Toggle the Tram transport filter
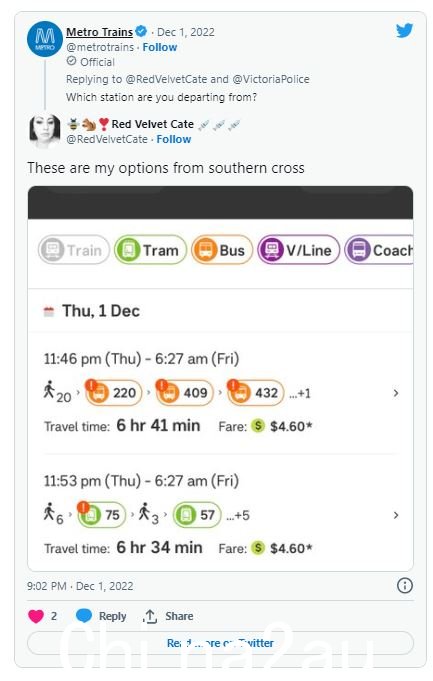This screenshot has width=433, height=681. 150,250
